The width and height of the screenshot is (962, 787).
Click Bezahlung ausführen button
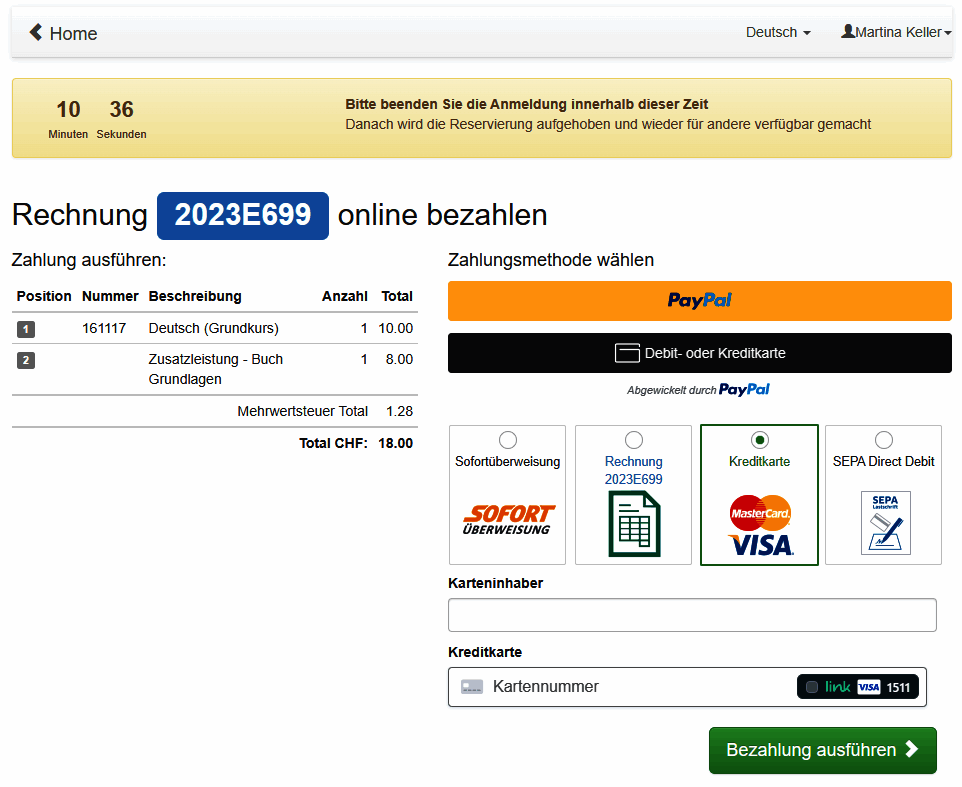click(x=823, y=750)
